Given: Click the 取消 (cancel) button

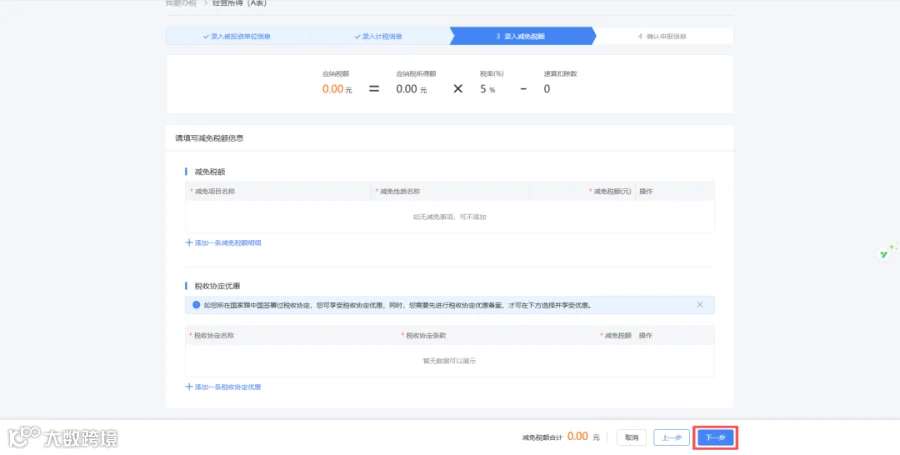Looking at the screenshot, I should 631,438.
